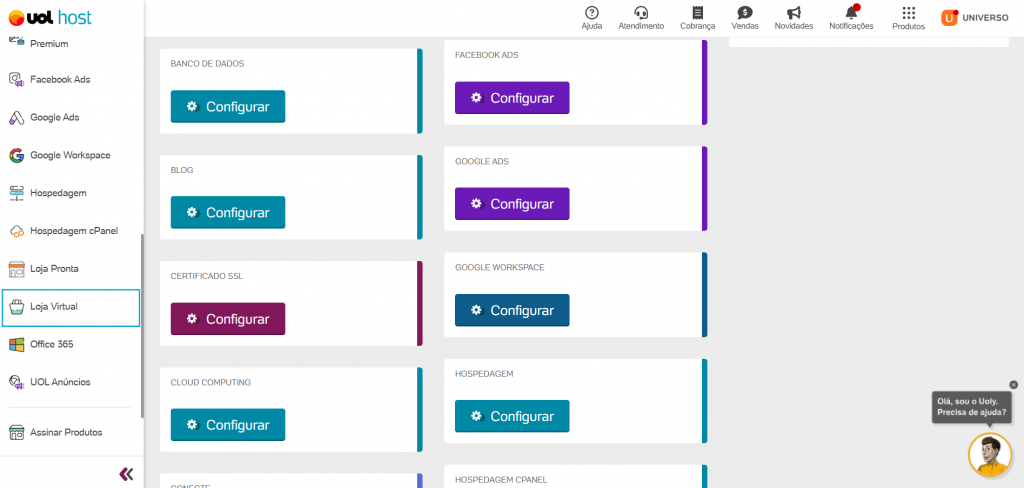
Task: Configure Google Workspace
Action: click(x=512, y=310)
